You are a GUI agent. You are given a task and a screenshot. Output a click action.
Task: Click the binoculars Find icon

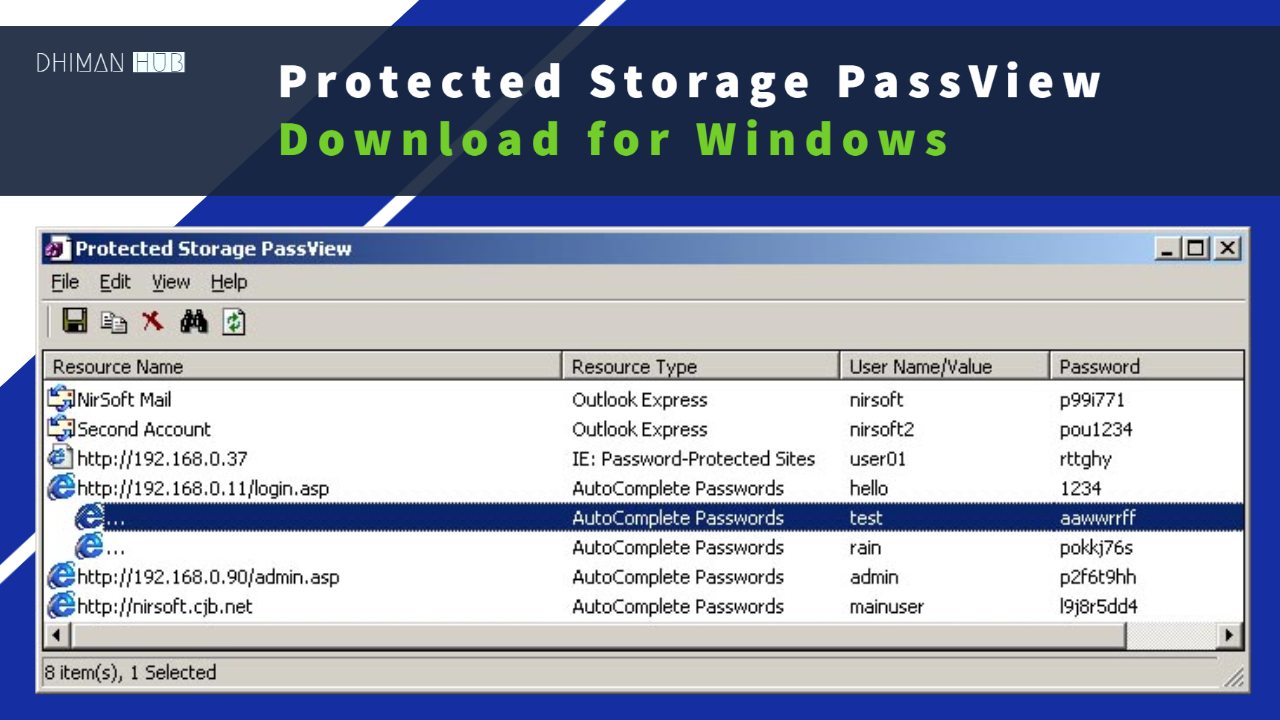point(193,321)
